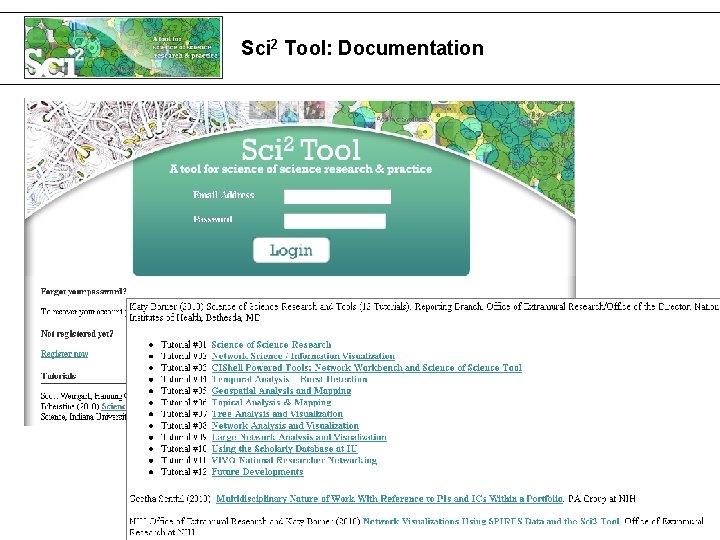Open Using the Scholarly Database at IU link
This screenshot has width=720, height=540.
pos(284,448)
